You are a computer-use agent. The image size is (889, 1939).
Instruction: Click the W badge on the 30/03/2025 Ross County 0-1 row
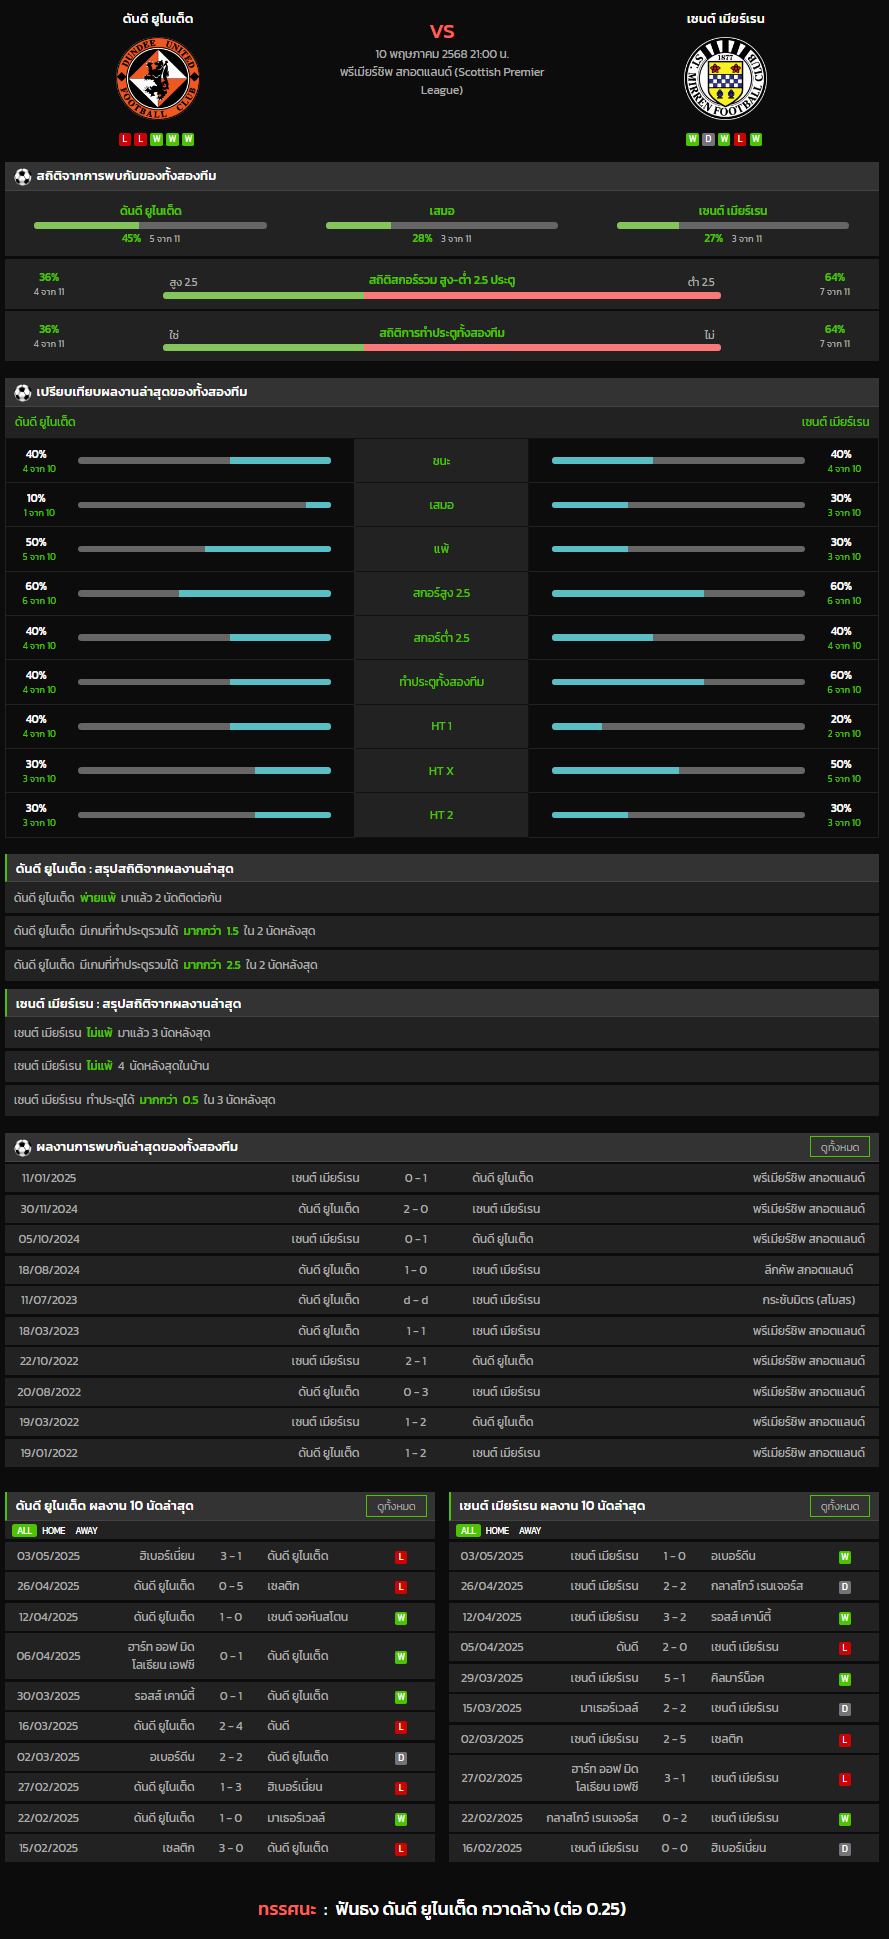point(401,1697)
